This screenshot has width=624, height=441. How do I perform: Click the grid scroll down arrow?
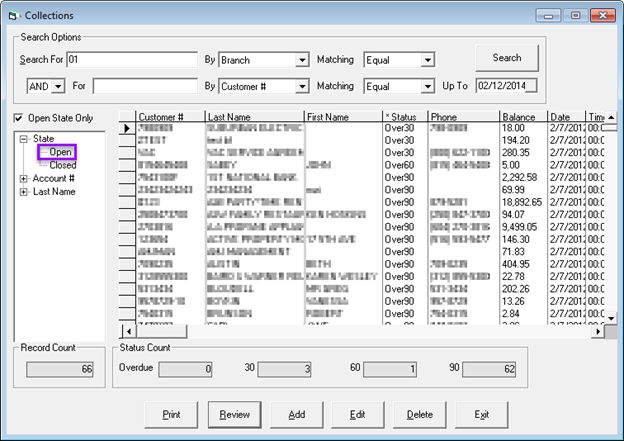(x=611, y=318)
